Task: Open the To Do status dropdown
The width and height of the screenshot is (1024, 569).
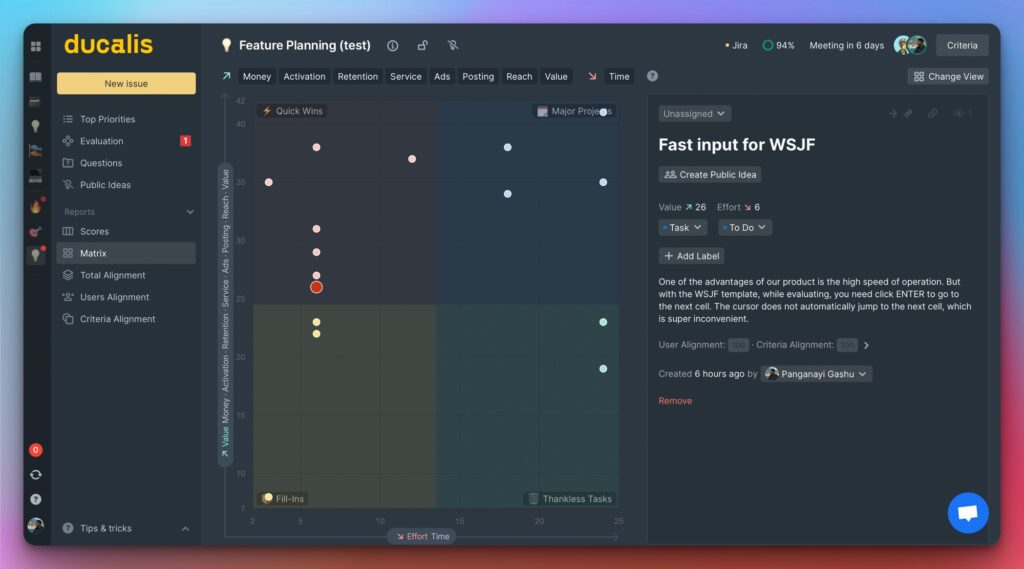Action: (745, 228)
